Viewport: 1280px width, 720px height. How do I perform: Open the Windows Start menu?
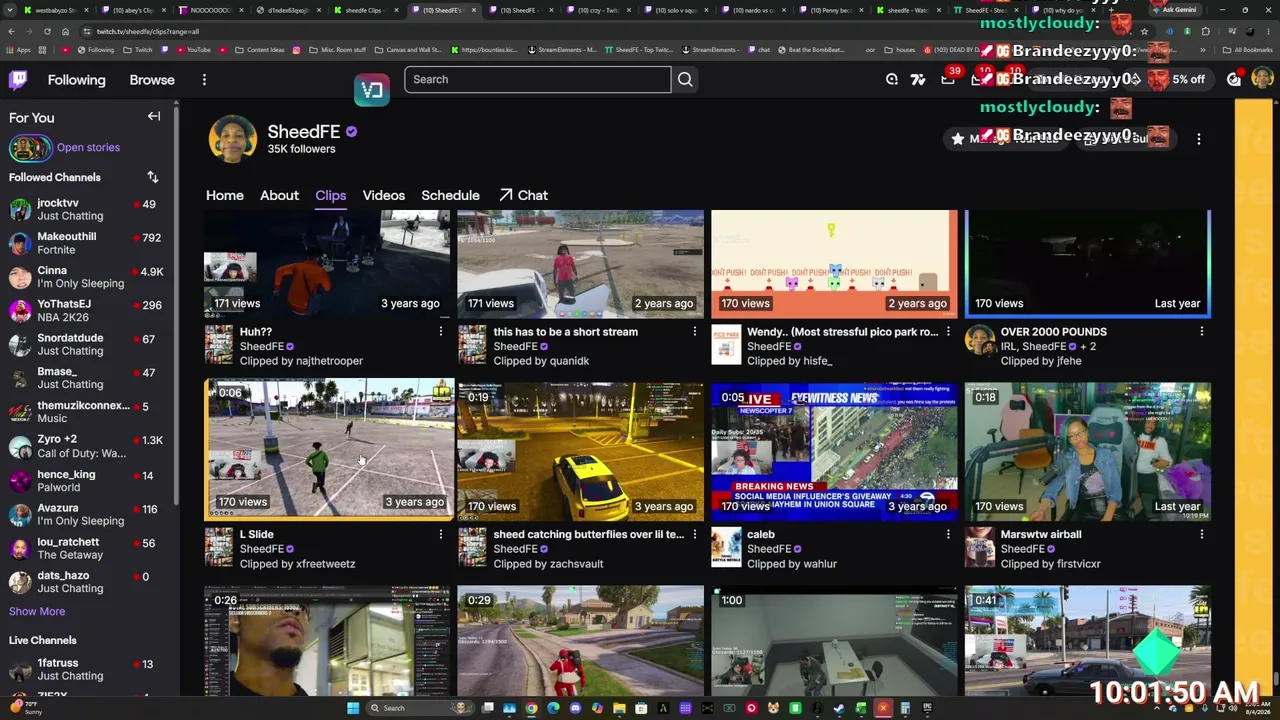coord(353,708)
